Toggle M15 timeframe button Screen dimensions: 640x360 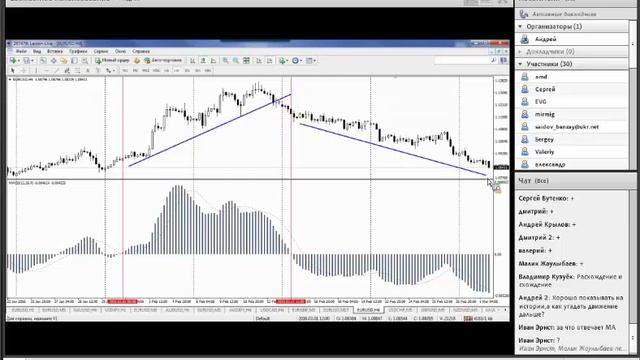pos(146,71)
